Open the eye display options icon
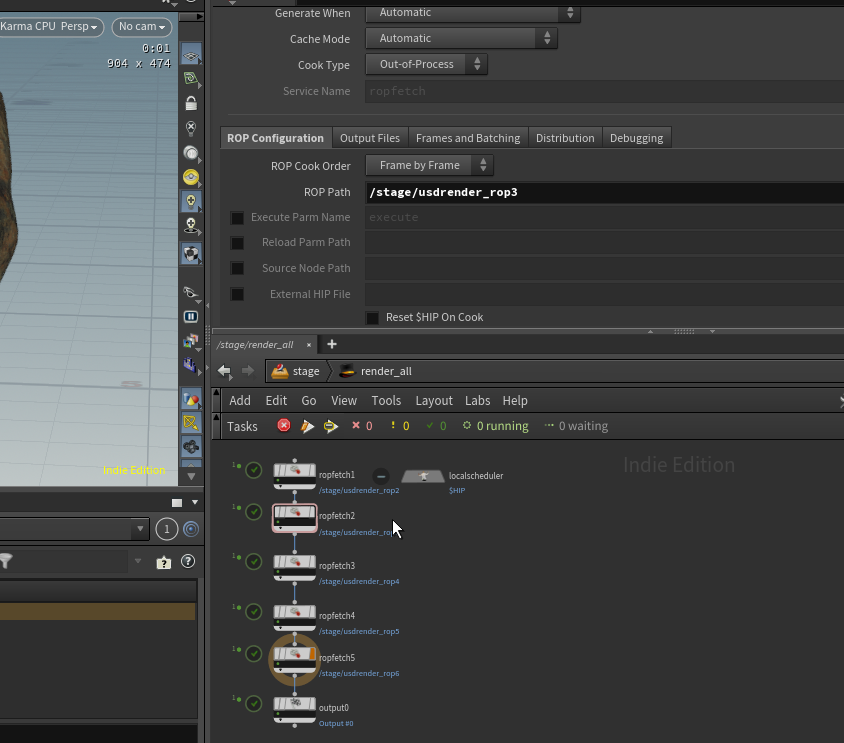This screenshot has width=844, height=743. [x=191, y=292]
